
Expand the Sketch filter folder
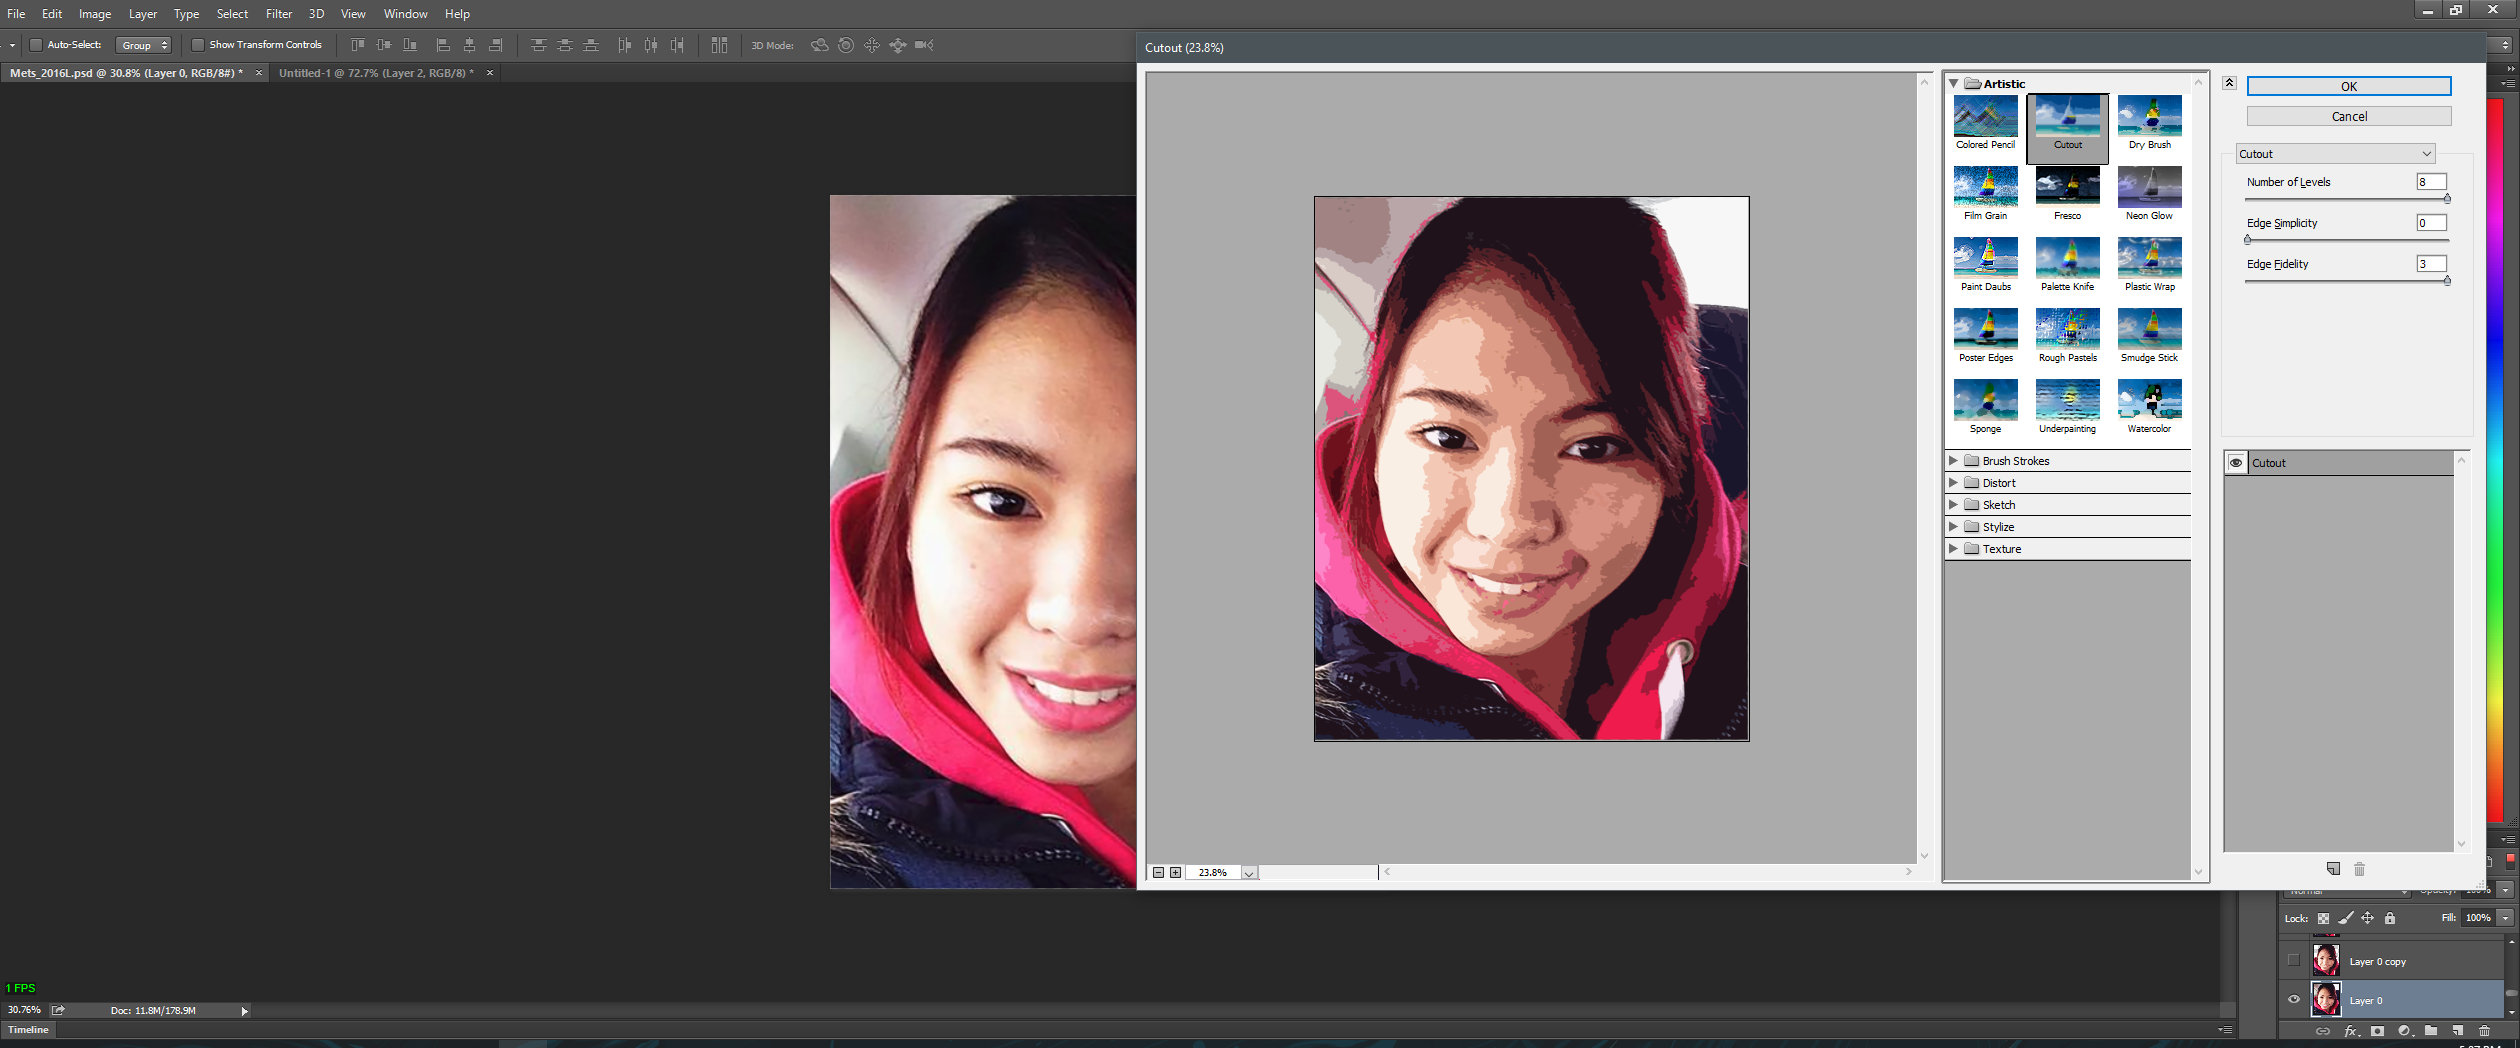(1953, 505)
